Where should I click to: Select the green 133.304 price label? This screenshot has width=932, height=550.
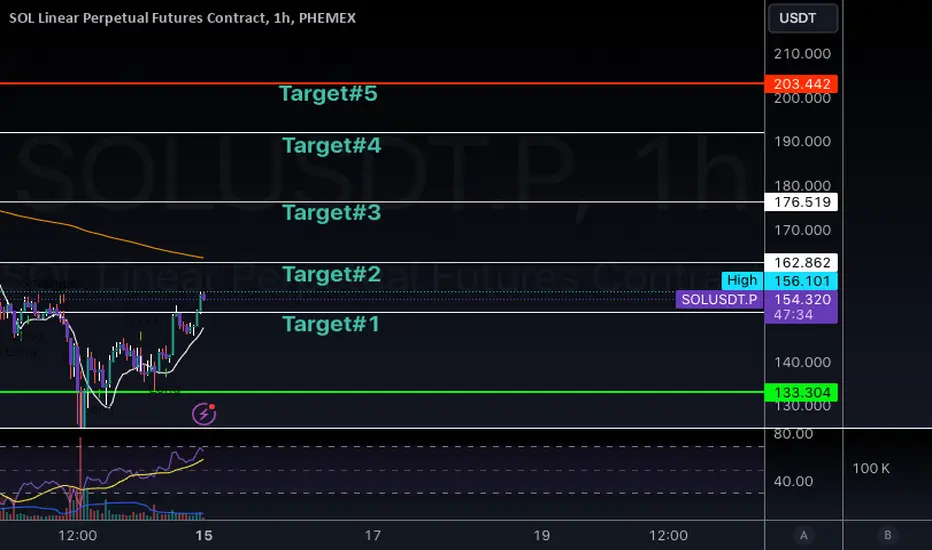801,392
